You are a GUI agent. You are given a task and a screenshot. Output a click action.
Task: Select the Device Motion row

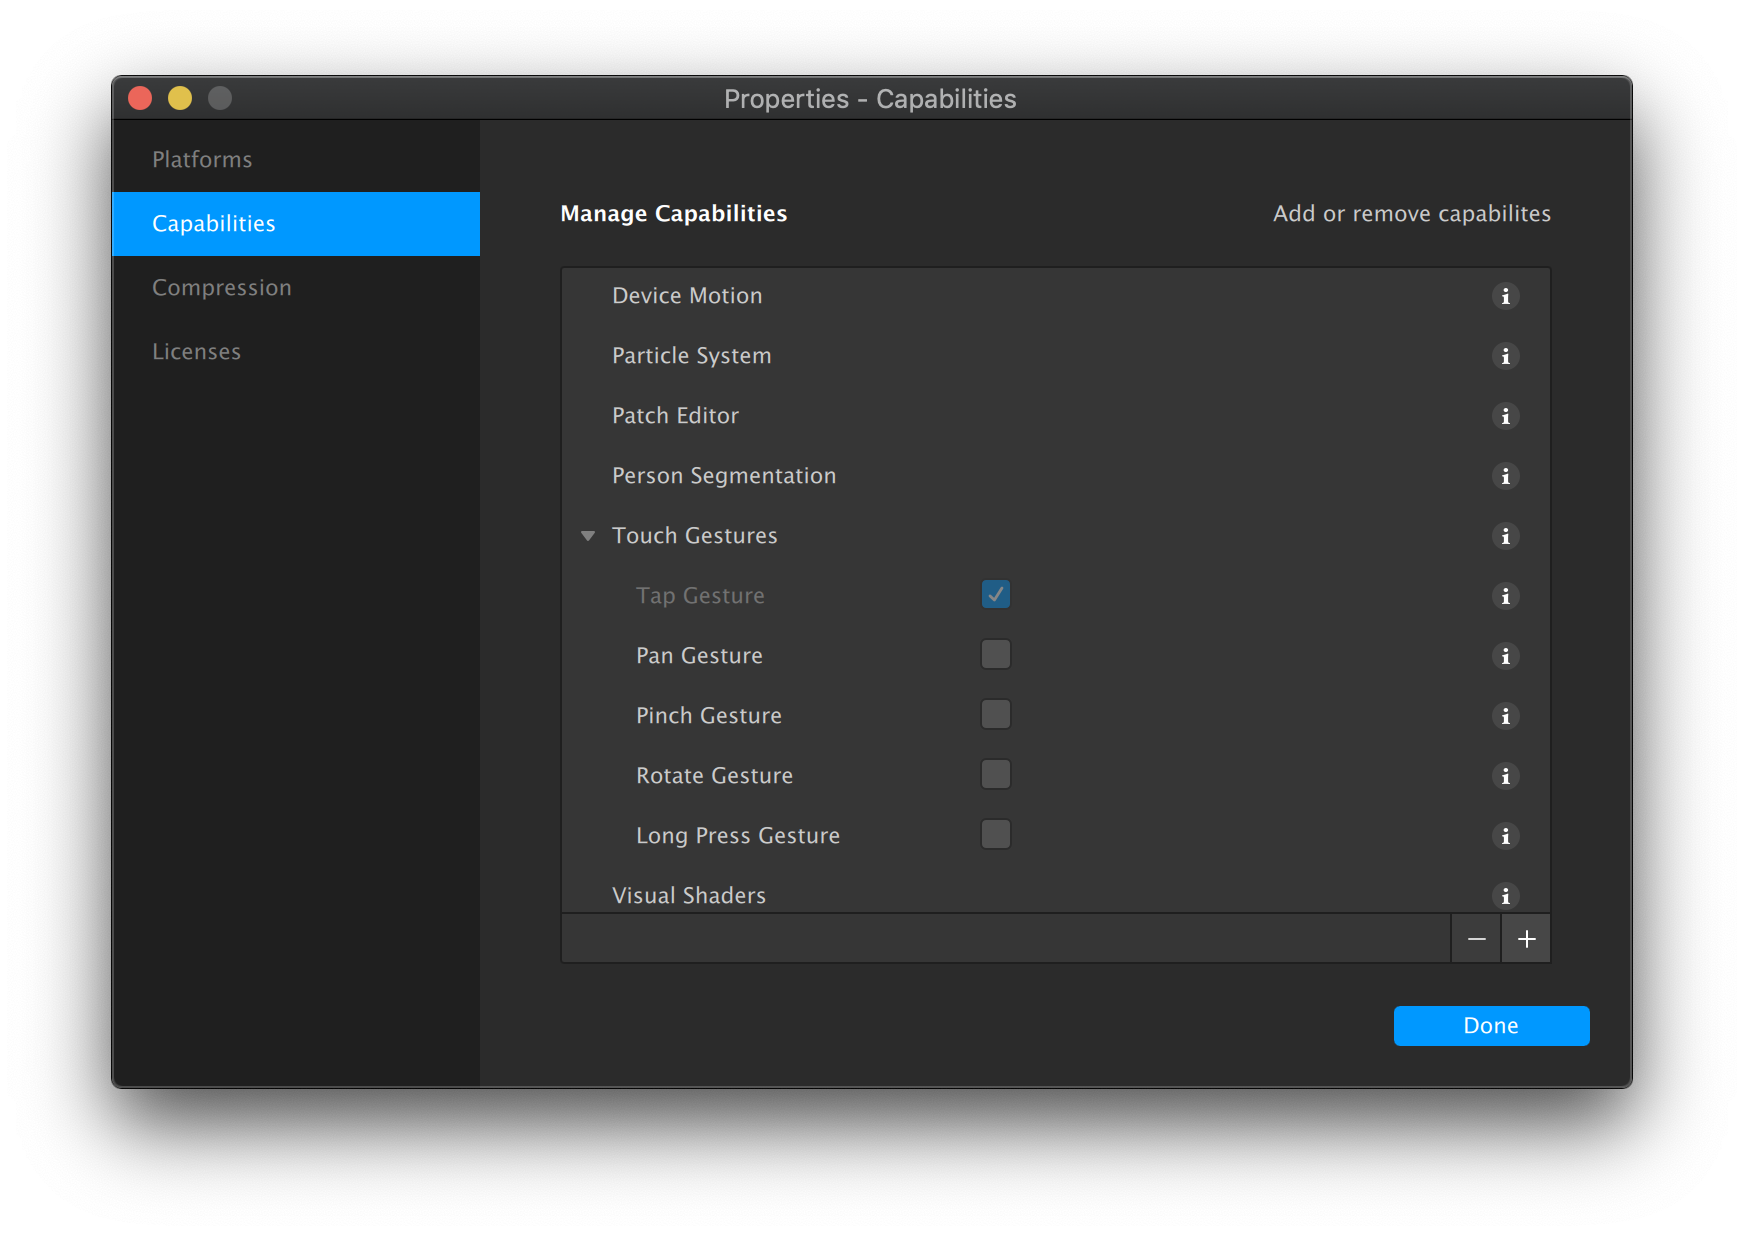click(x=687, y=296)
